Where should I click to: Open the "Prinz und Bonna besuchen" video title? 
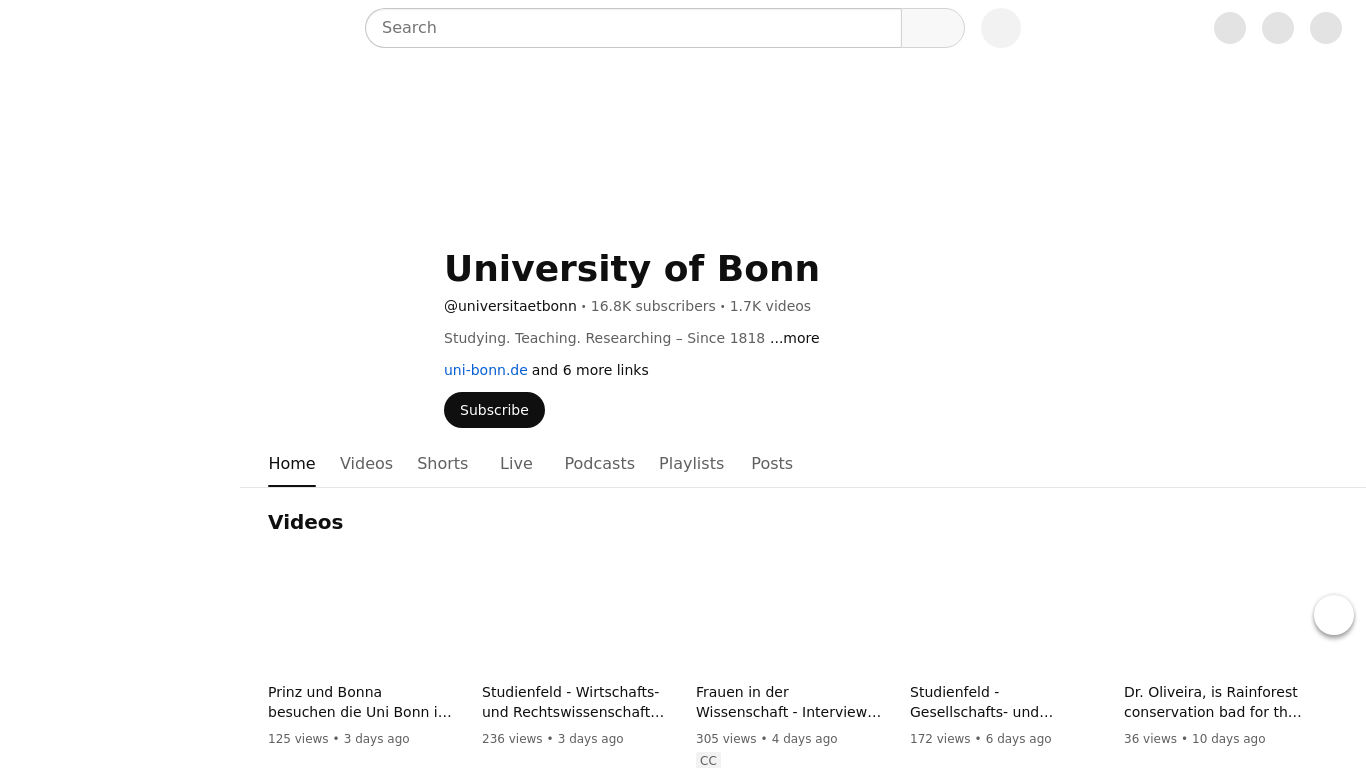[x=359, y=702]
